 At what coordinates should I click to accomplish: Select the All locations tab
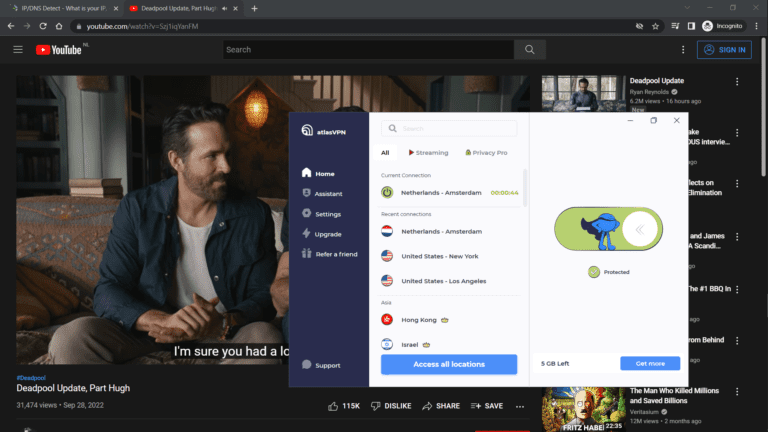385,153
